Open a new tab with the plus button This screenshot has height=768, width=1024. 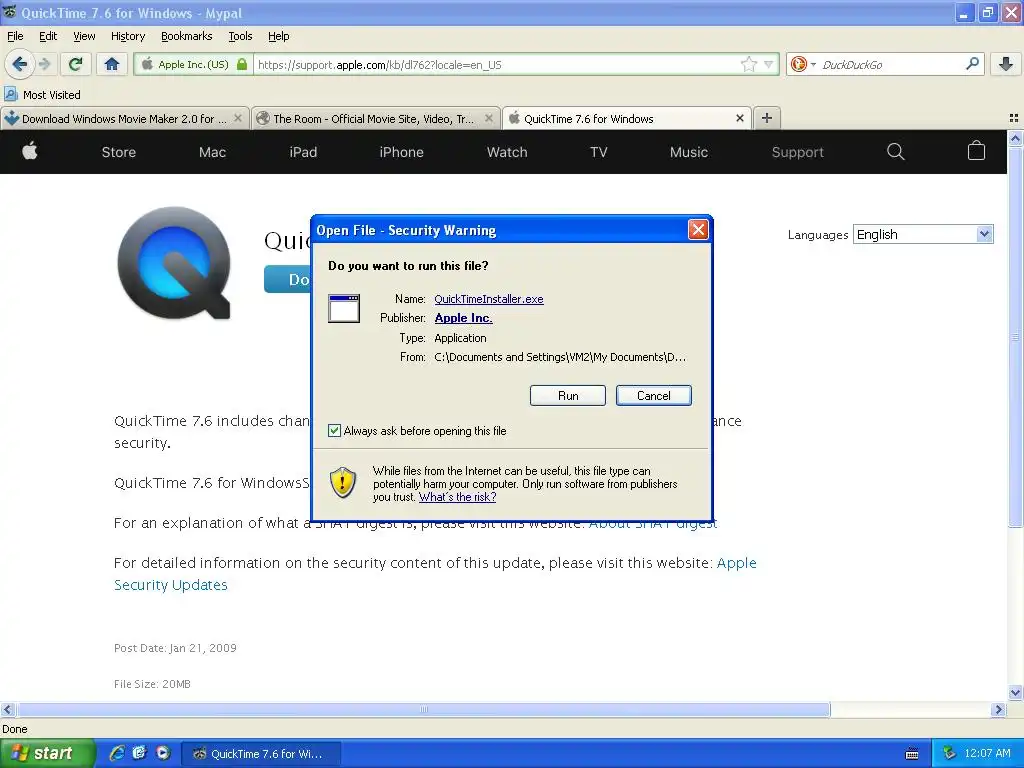click(x=767, y=118)
